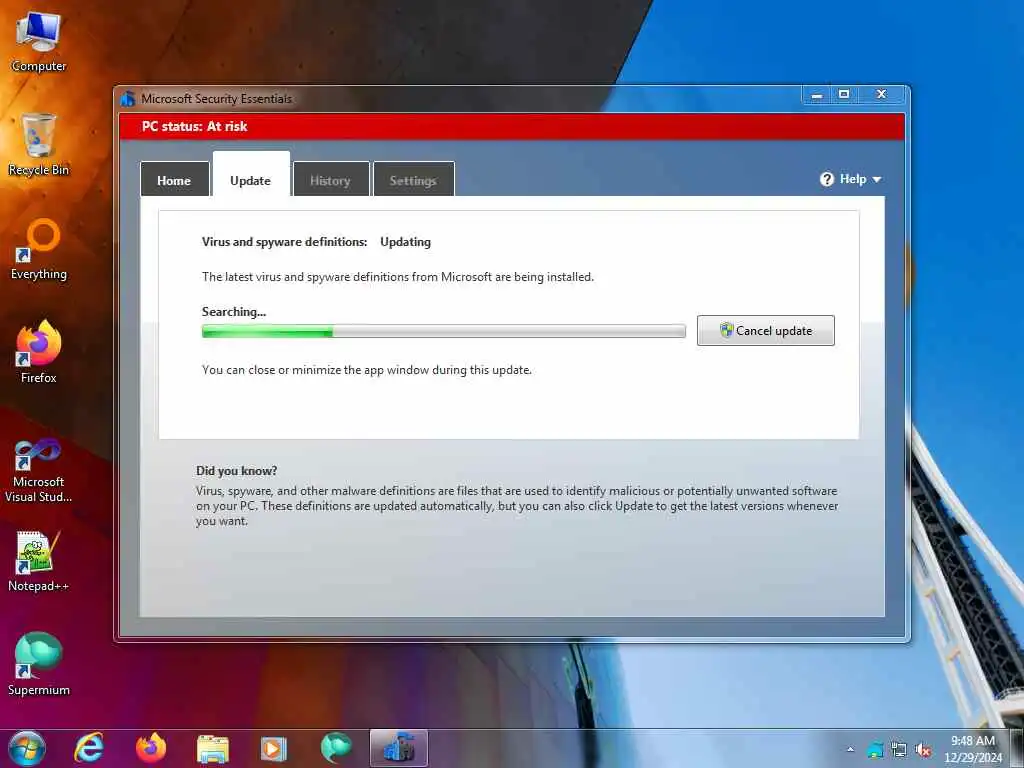Viewport: 1024px width, 768px height.
Task: Click the 'Updating' definitions status
Action: (x=406, y=242)
